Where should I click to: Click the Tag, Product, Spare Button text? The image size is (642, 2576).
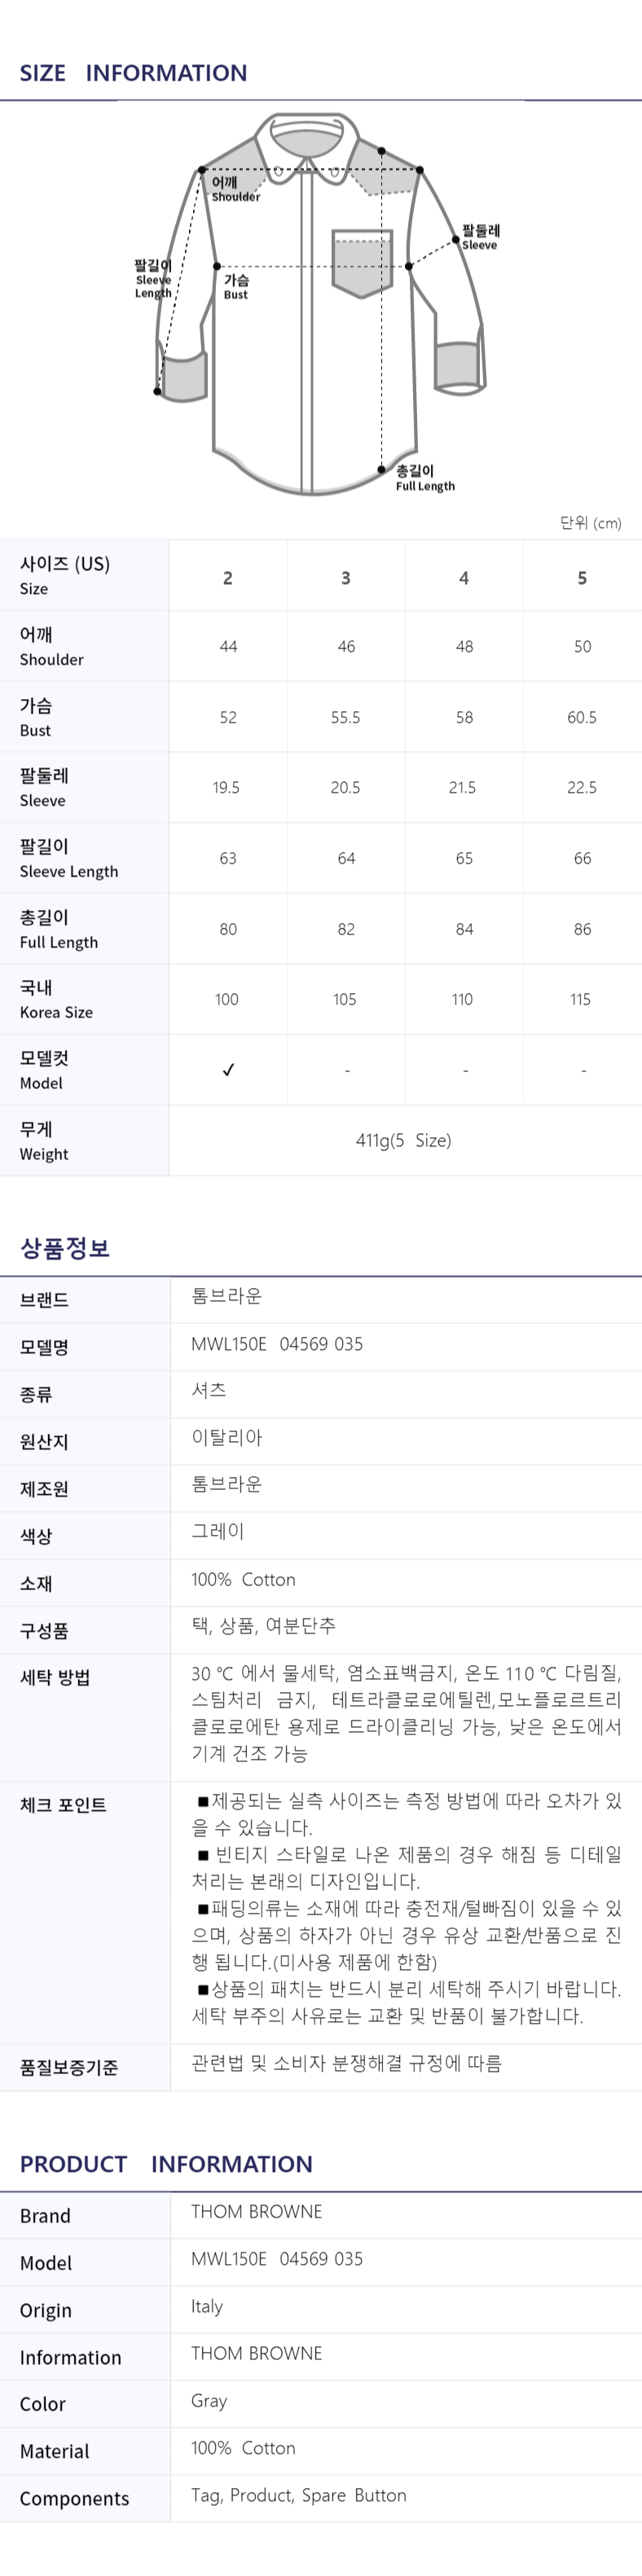[299, 2494]
